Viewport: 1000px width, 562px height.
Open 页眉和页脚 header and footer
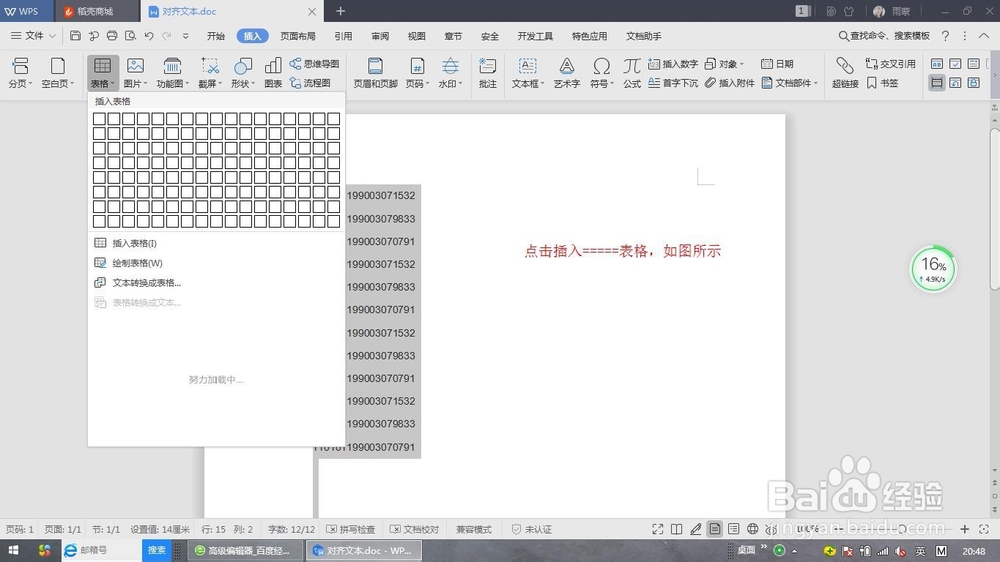coord(376,72)
